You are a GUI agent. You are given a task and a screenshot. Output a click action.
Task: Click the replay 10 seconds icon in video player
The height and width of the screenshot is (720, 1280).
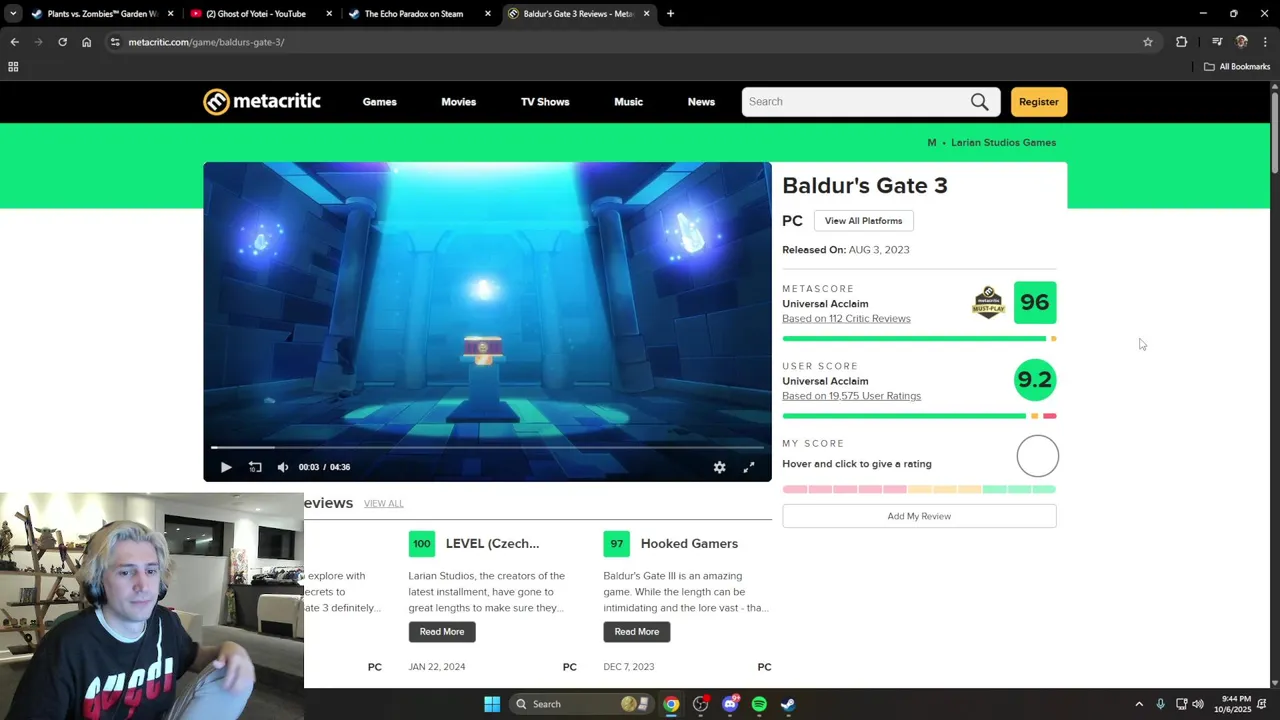(x=255, y=467)
